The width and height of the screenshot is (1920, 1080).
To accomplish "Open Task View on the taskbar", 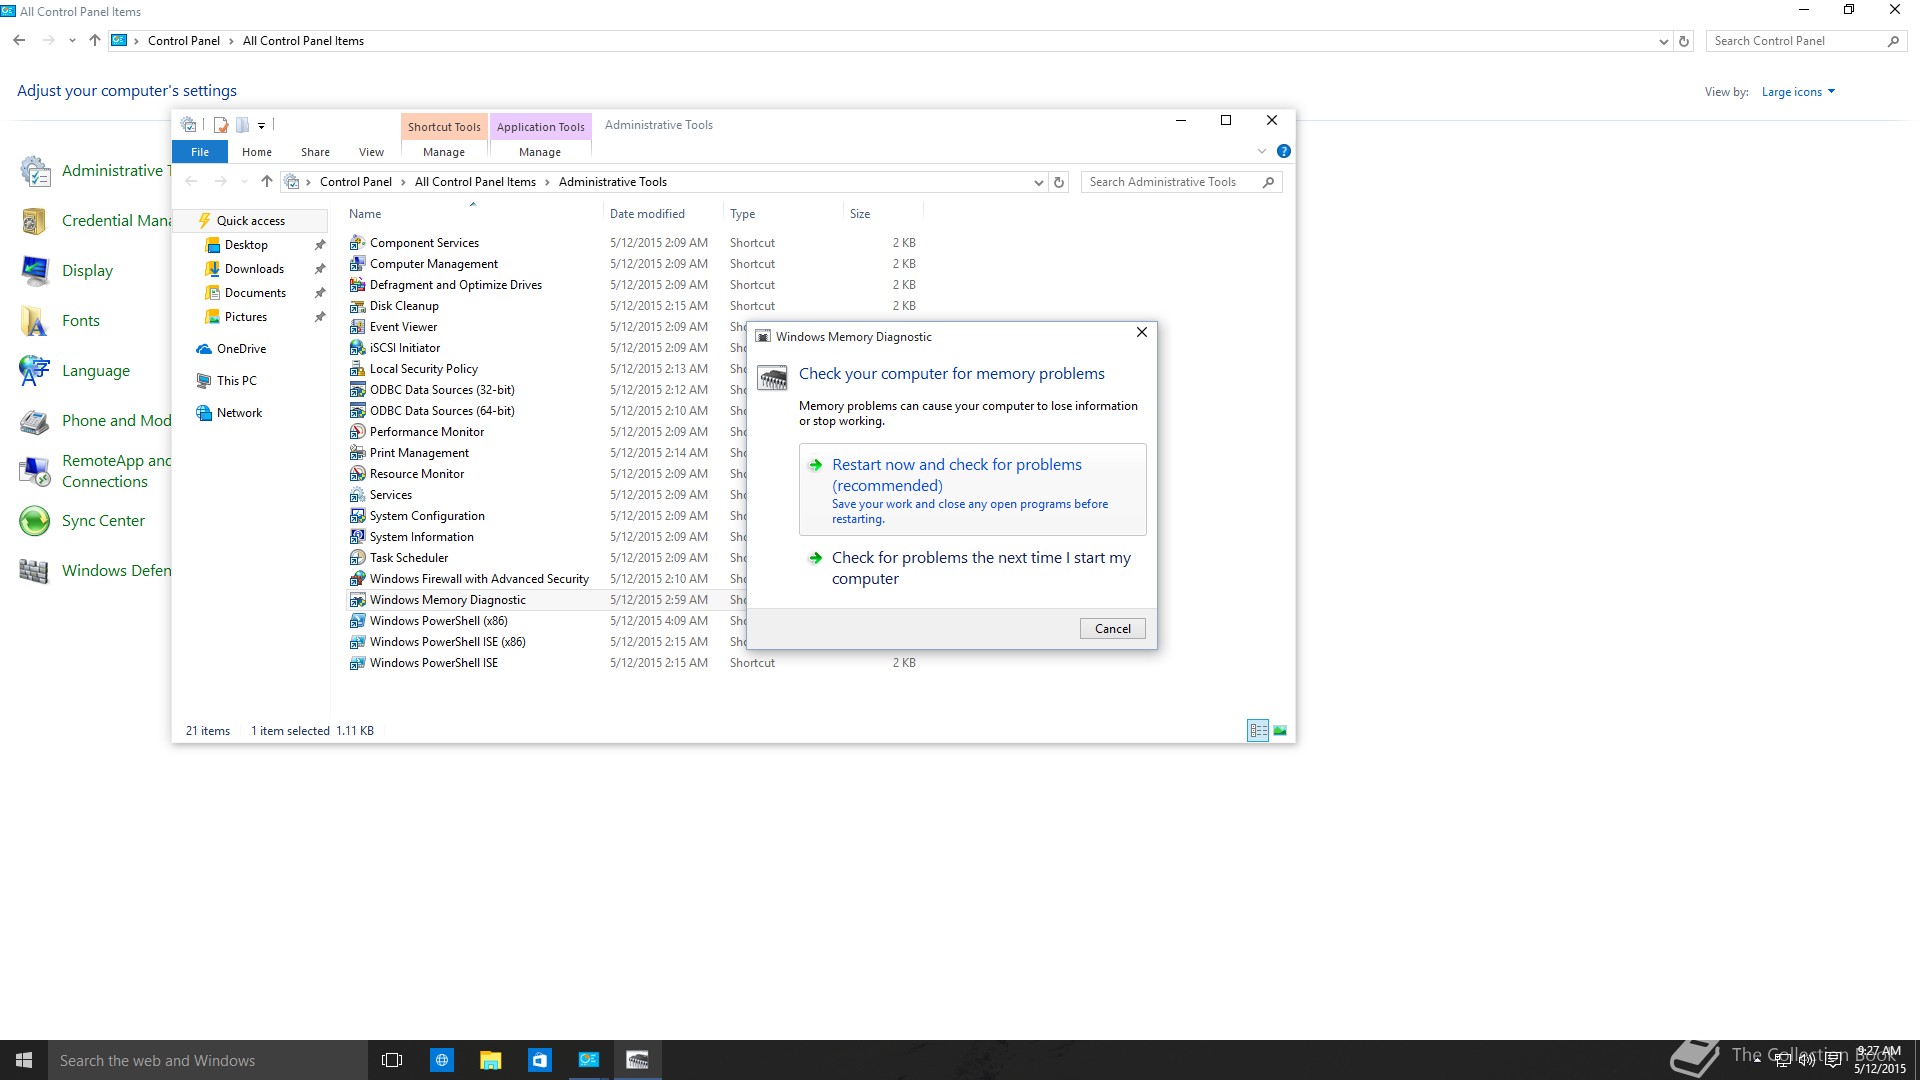I will coord(392,1060).
